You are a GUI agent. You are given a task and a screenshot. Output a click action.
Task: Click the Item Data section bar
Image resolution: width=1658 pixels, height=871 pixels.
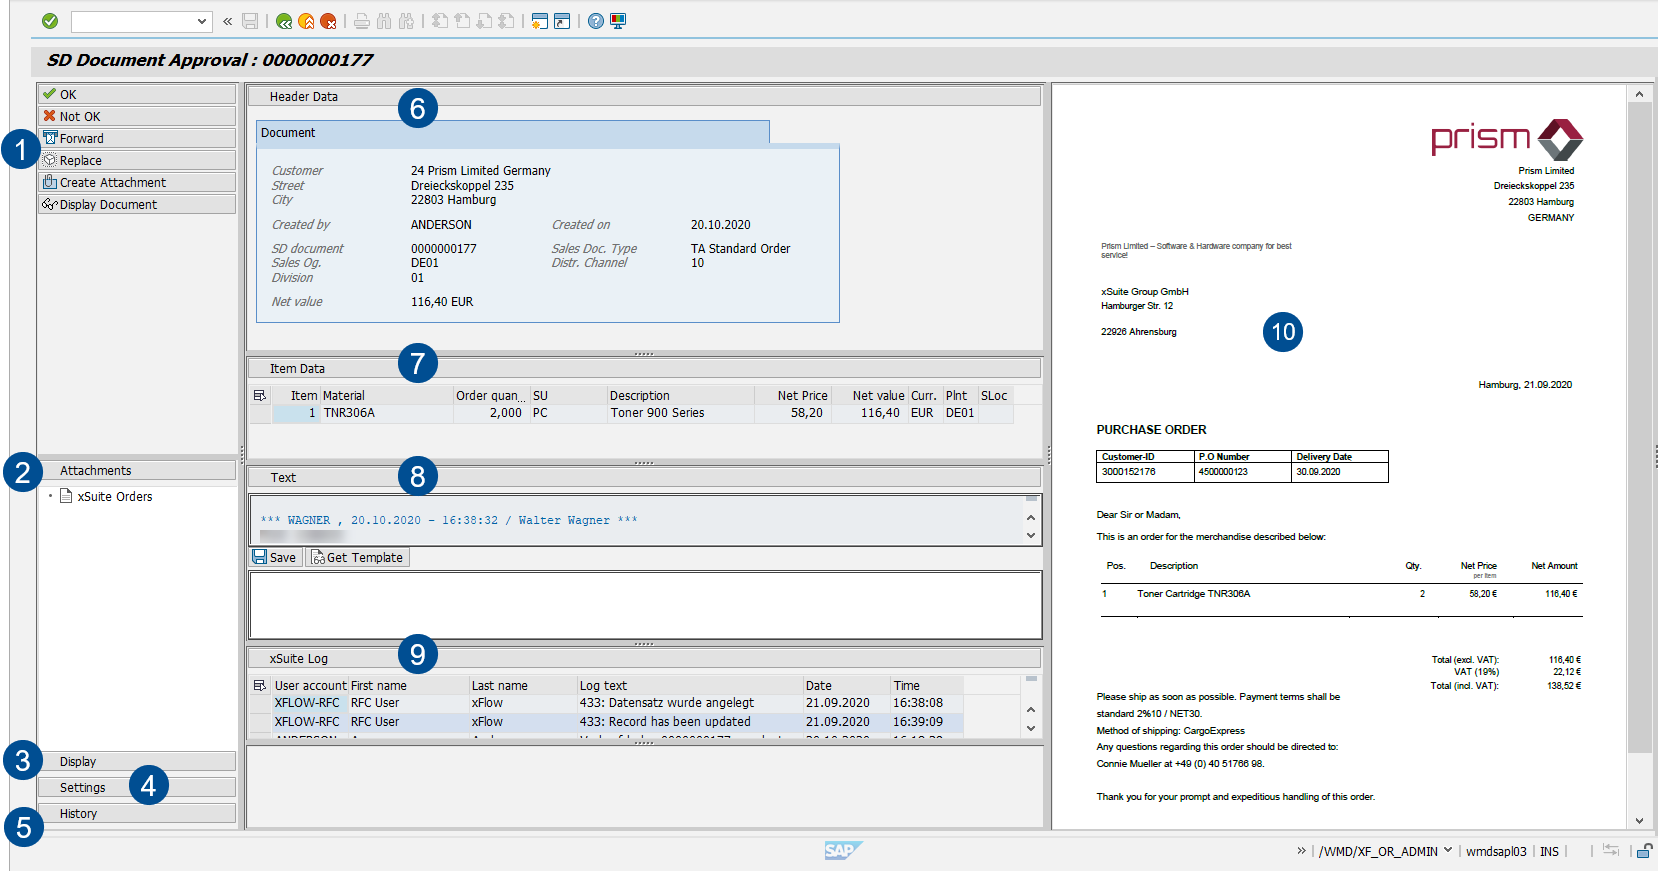[644, 368]
